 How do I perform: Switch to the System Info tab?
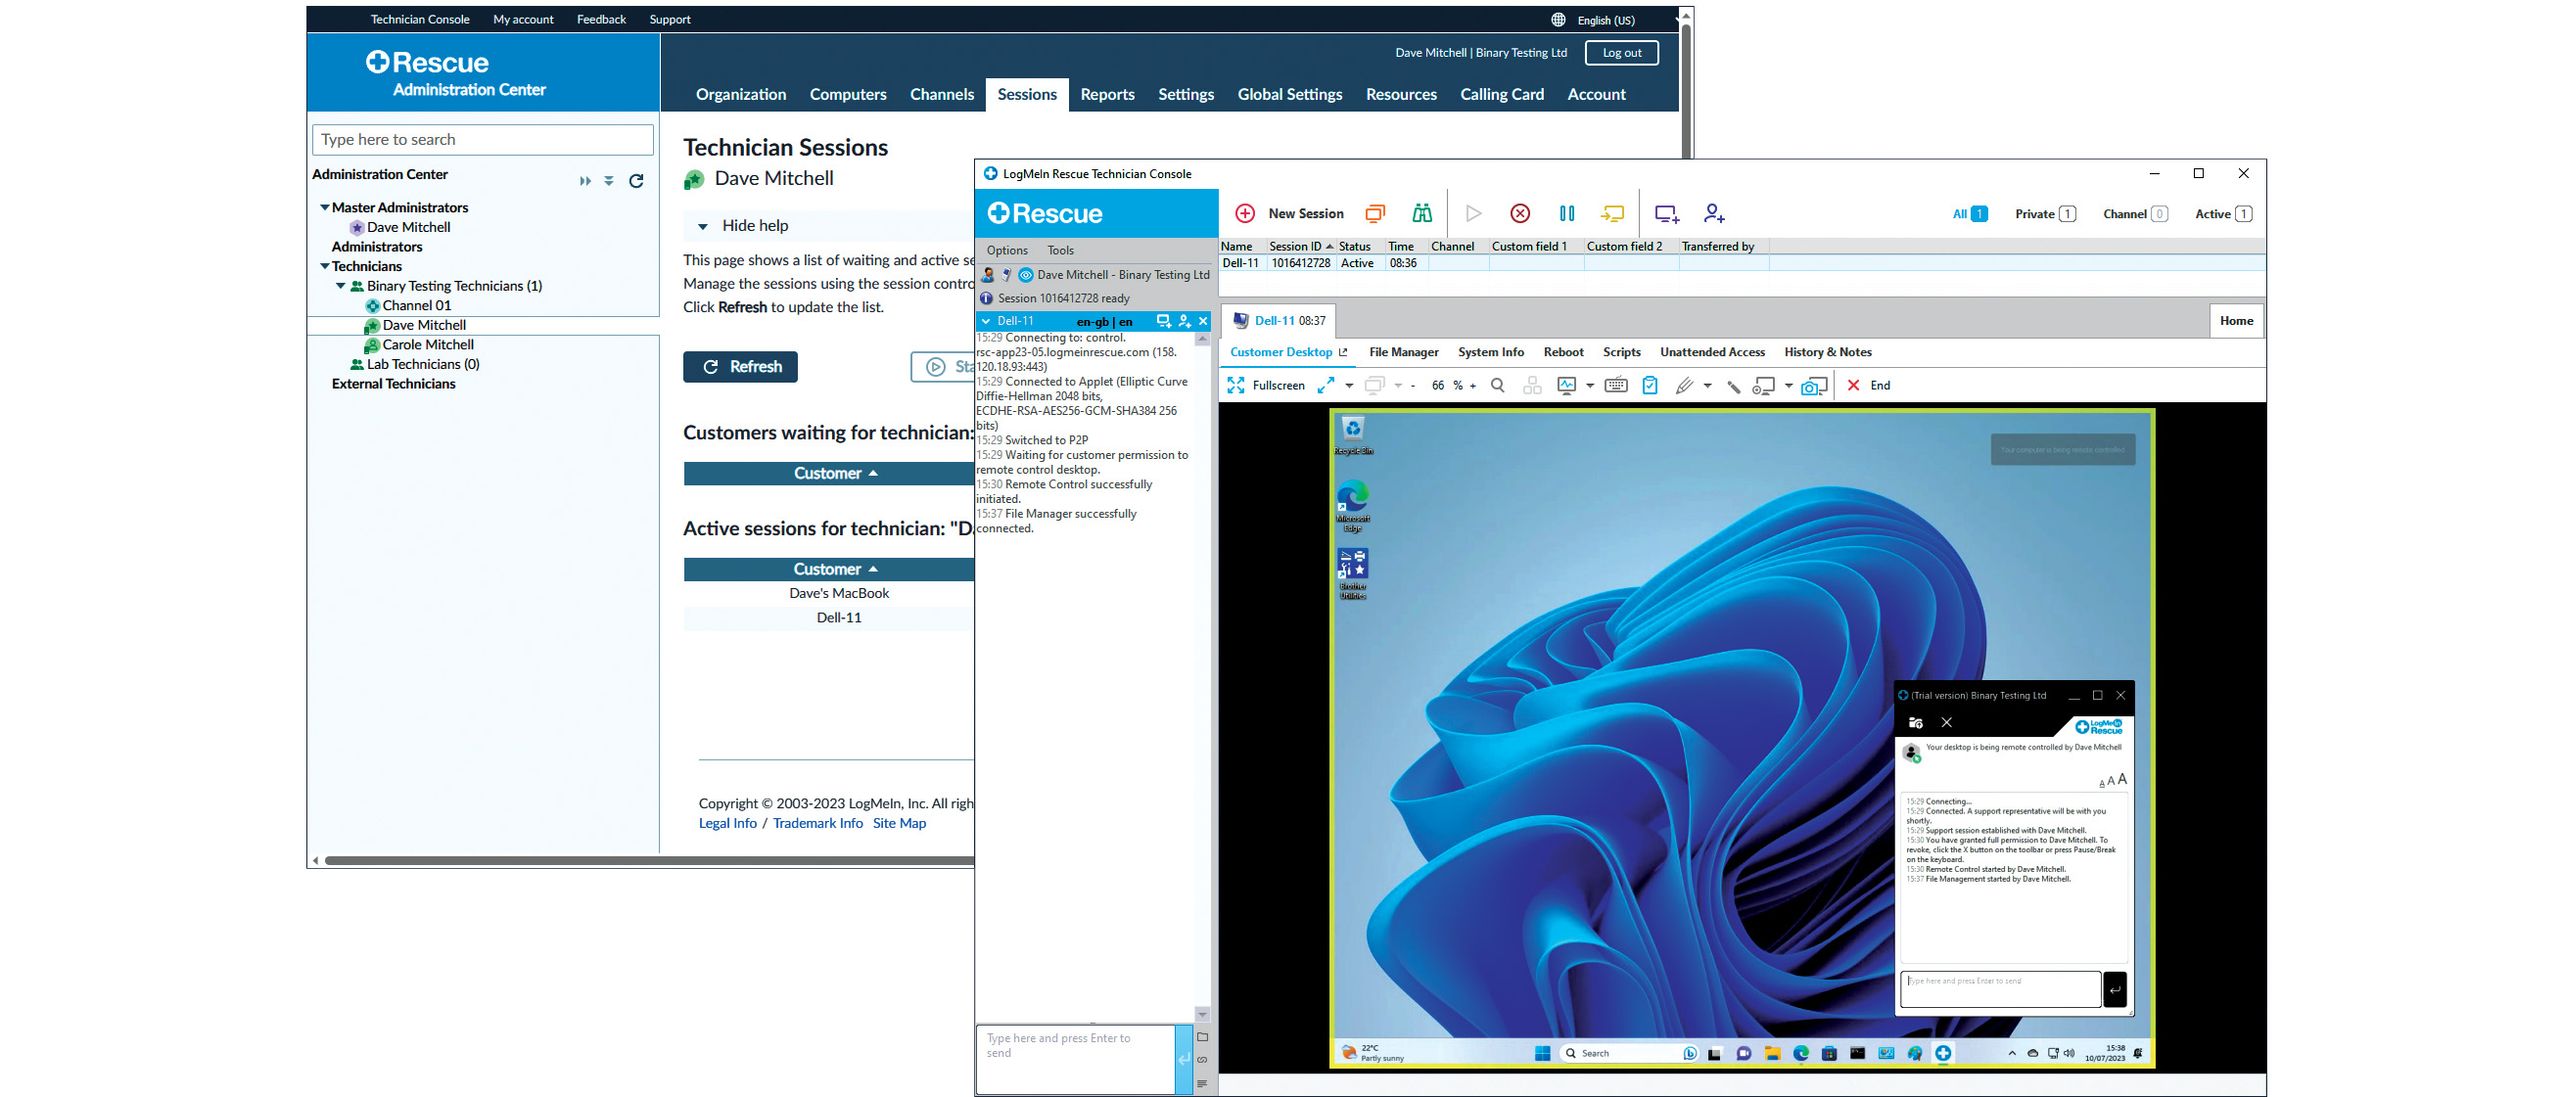1491,352
